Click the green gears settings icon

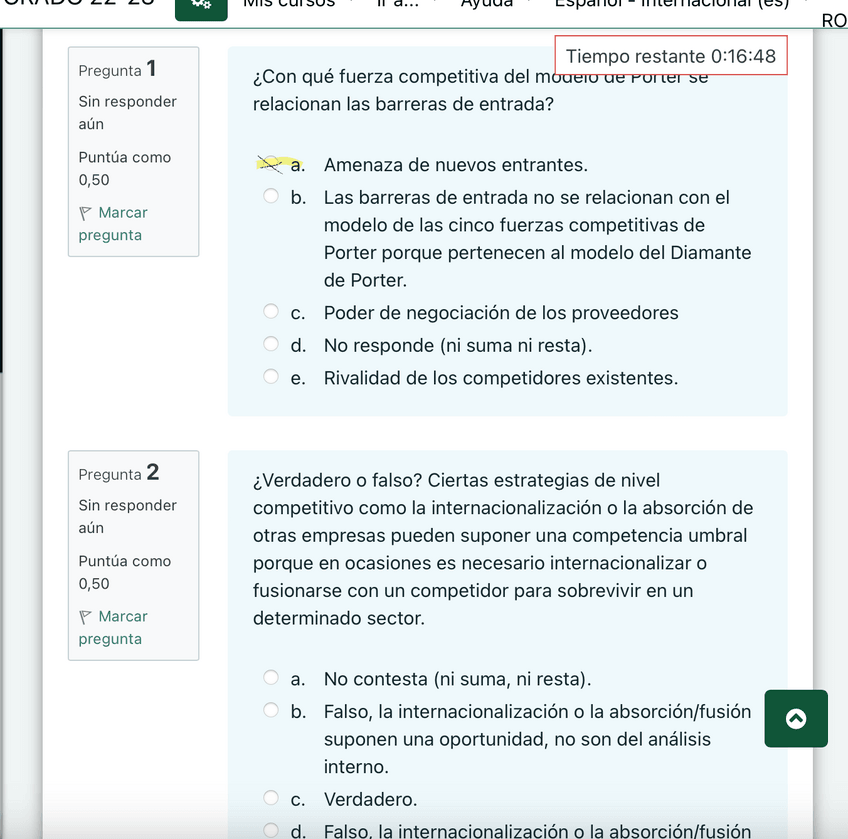tap(201, 8)
